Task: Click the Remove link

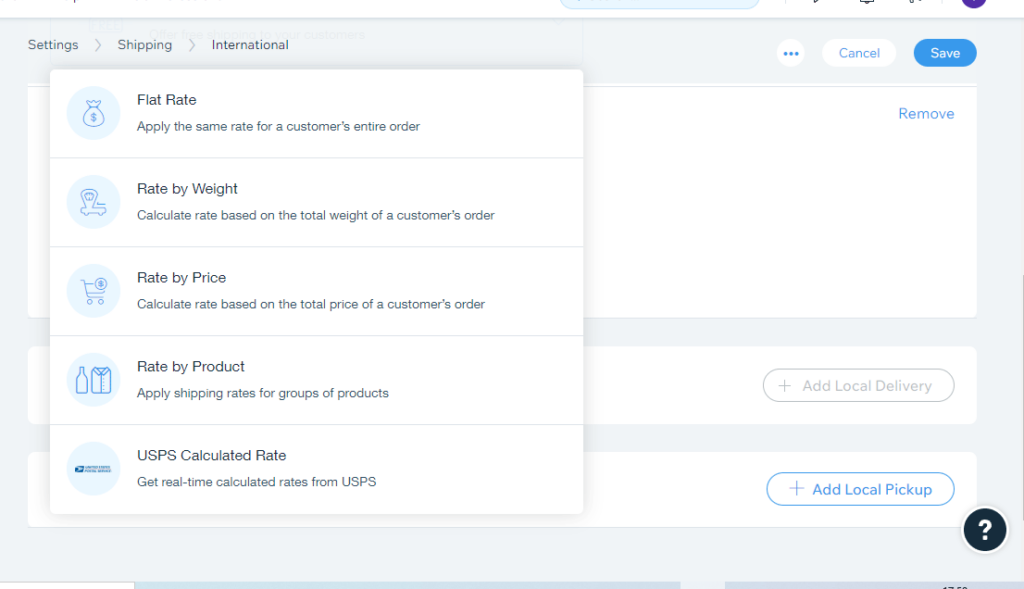Action: point(926,114)
